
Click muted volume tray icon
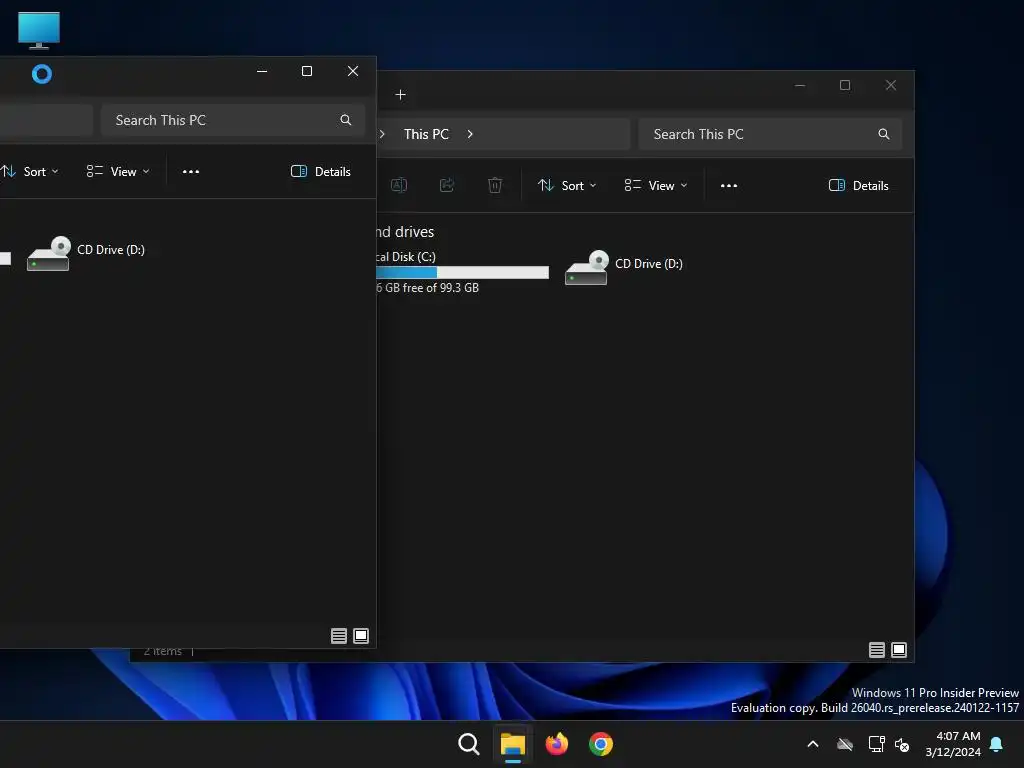(x=903, y=744)
